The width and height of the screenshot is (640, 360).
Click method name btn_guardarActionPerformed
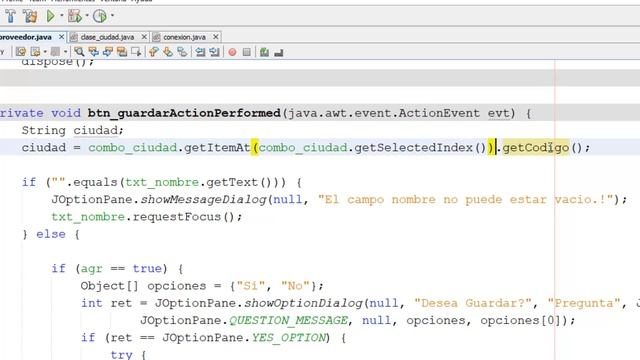point(184,113)
